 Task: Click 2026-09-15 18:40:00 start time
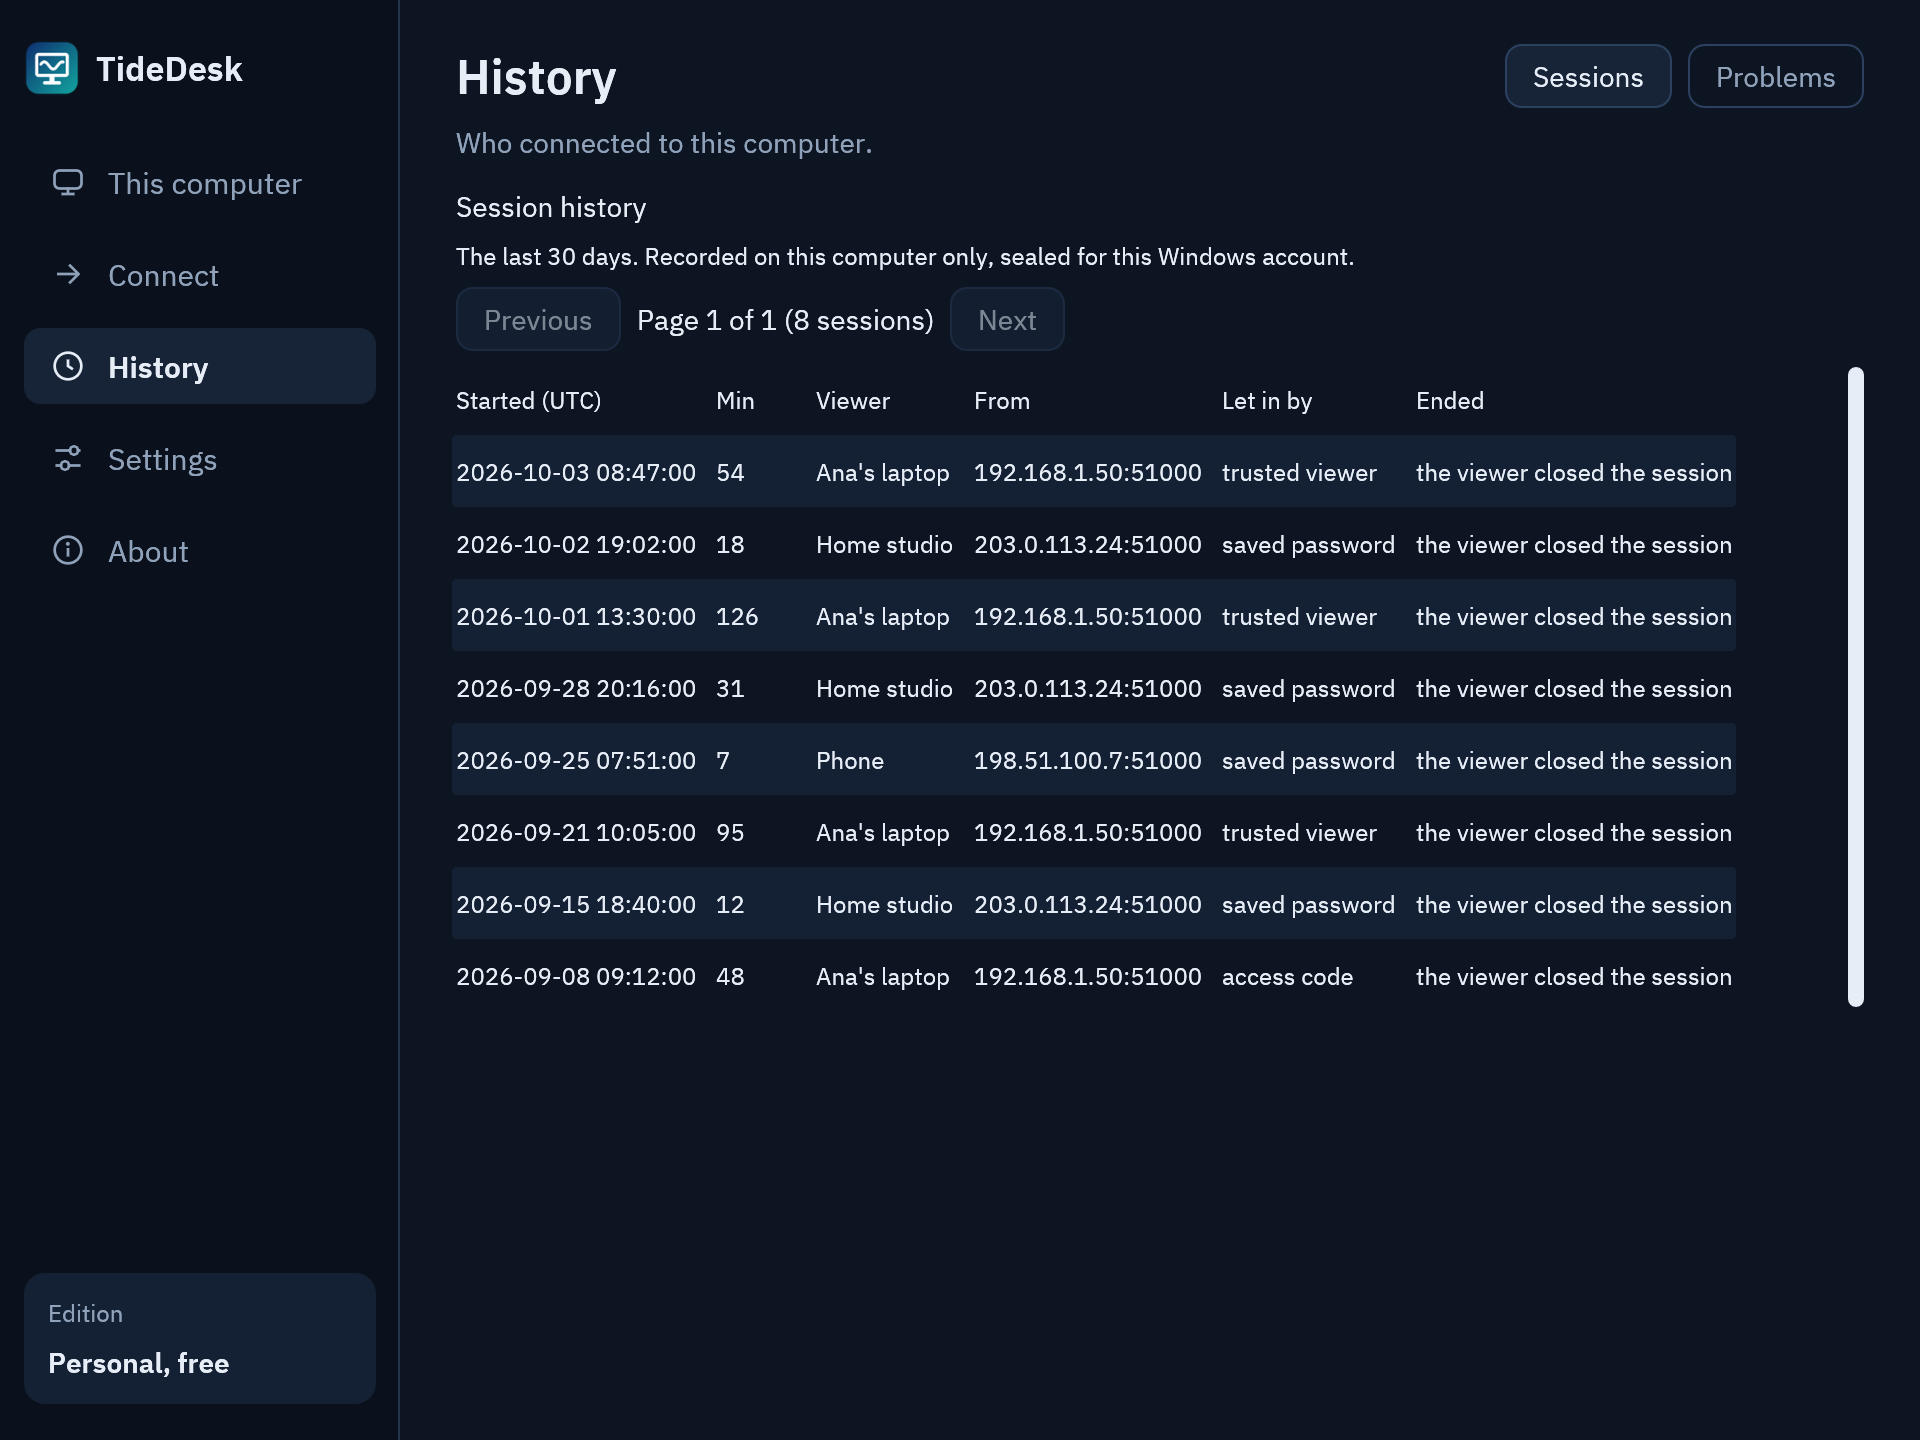click(x=576, y=905)
